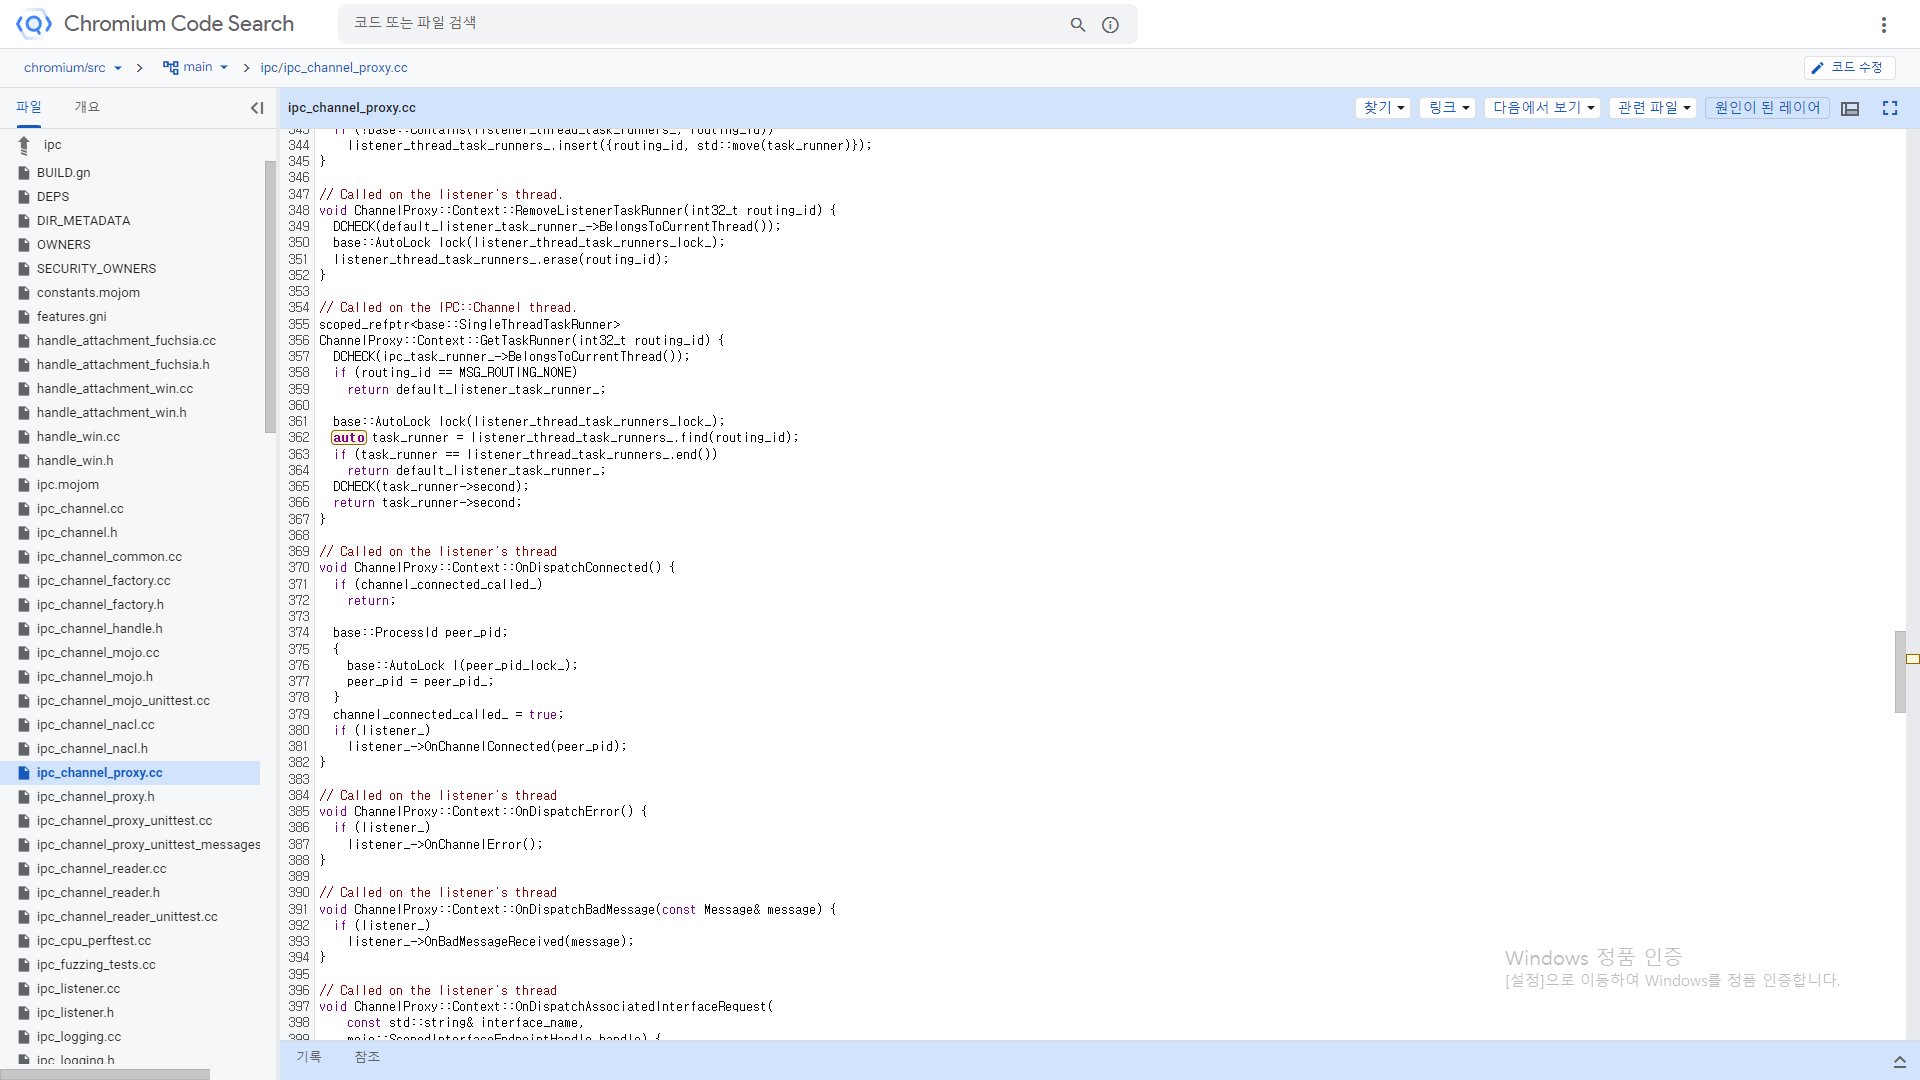This screenshot has height=1080, width=1920.
Task: Enter fullscreen code view
Action: pyautogui.click(x=1890, y=108)
